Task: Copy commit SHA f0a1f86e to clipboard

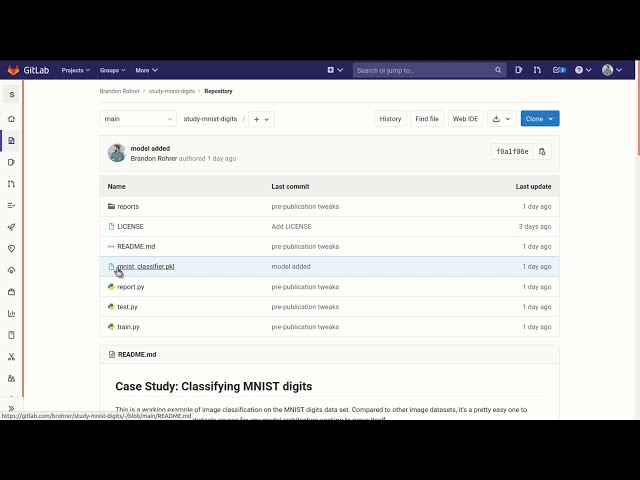Action: click(x=542, y=152)
